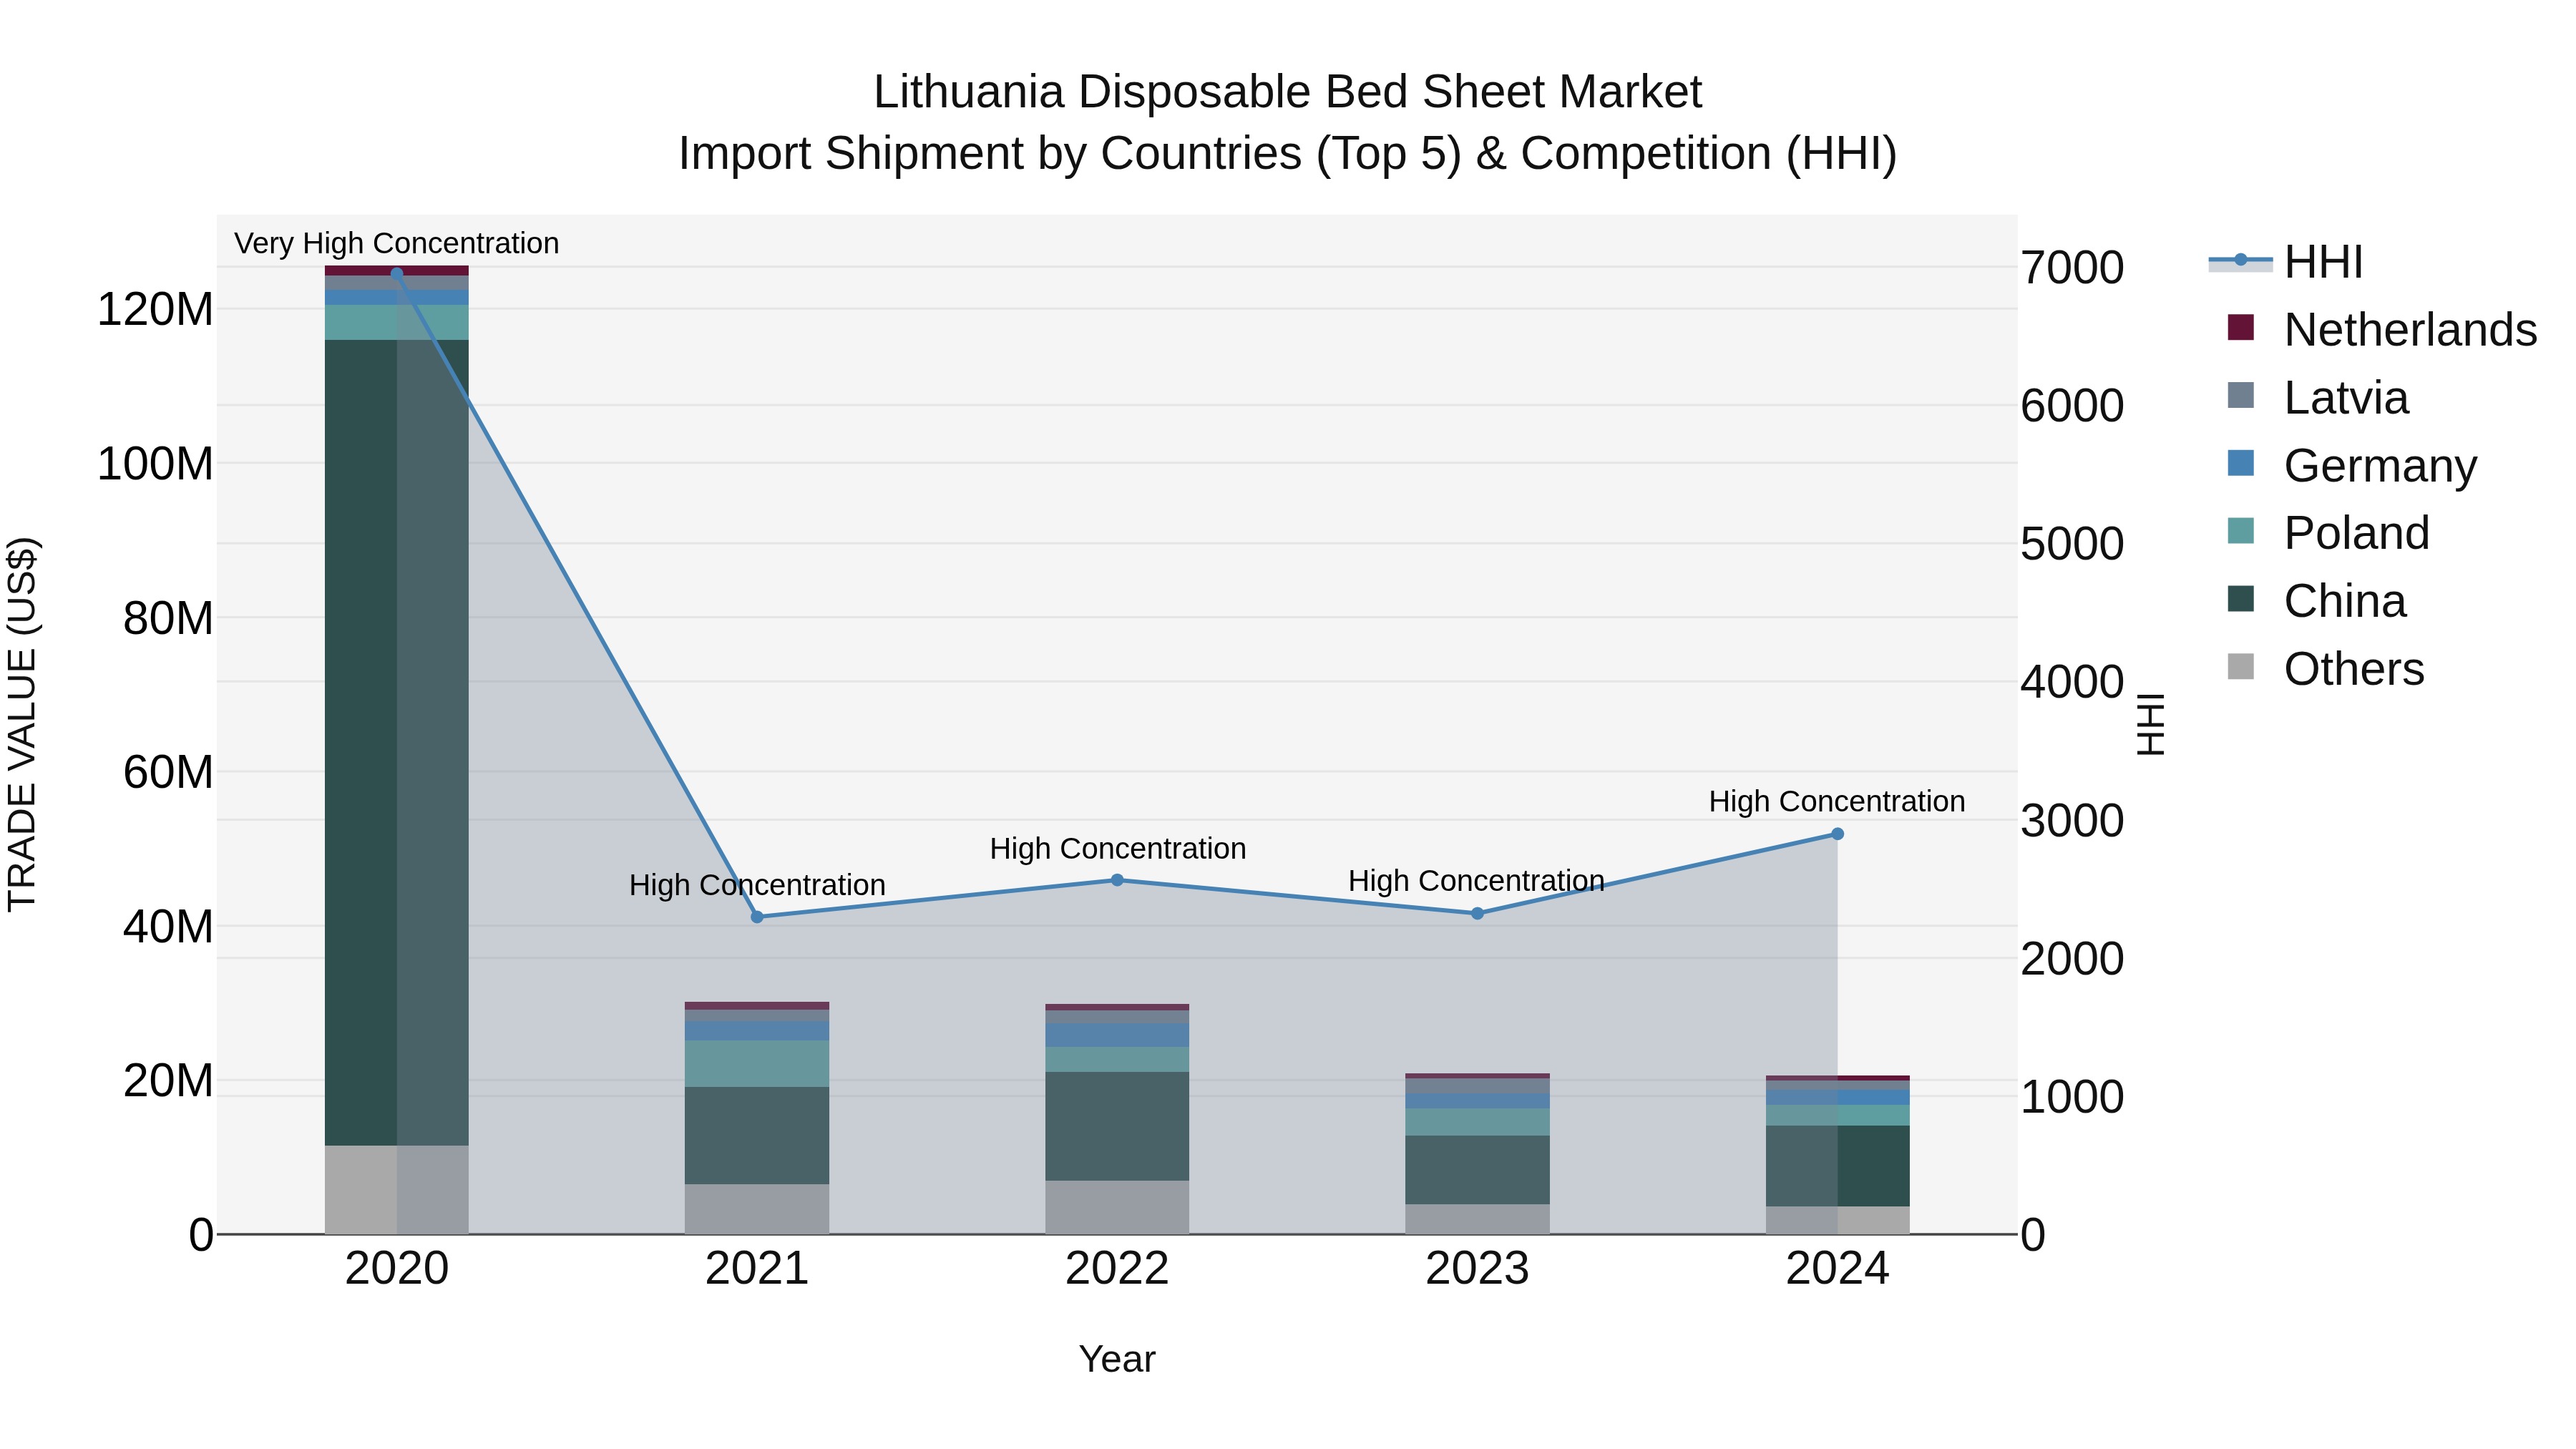Click the China segment of the 2022 bar
Screen dimensions: 2576x1449
pyautogui.click(x=1117, y=1126)
